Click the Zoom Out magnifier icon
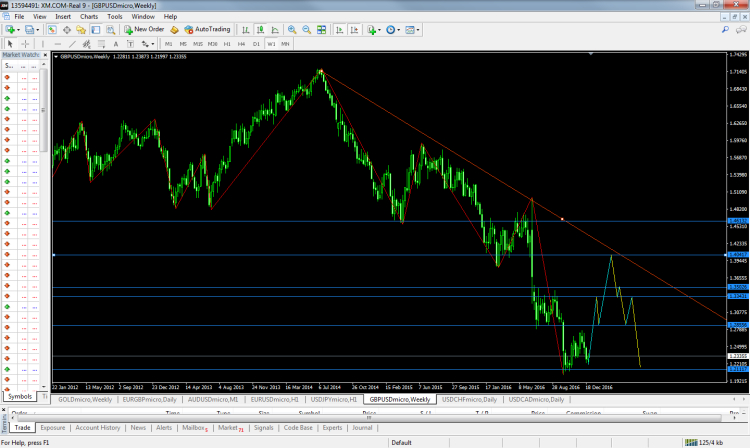The height and width of the screenshot is (448, 750). pos(307,30)
